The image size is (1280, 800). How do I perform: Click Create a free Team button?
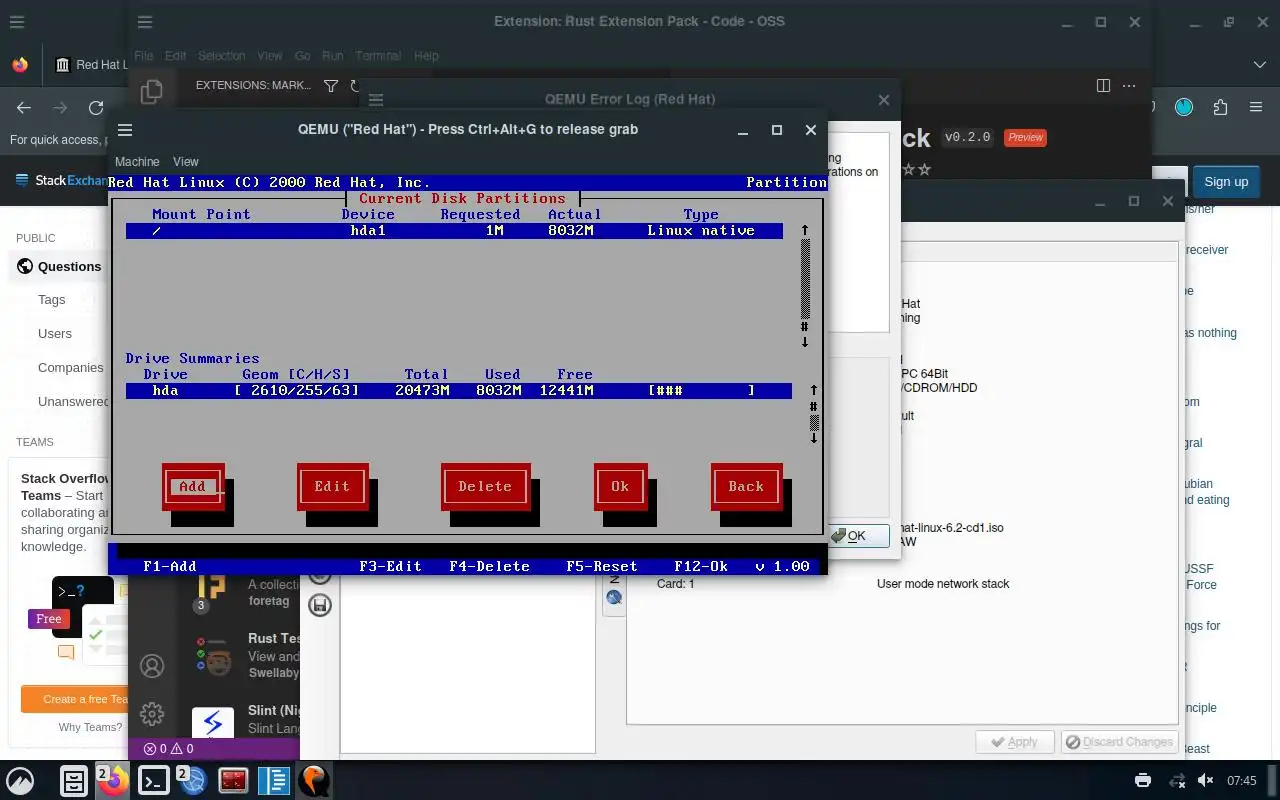(x=75, y=699)
